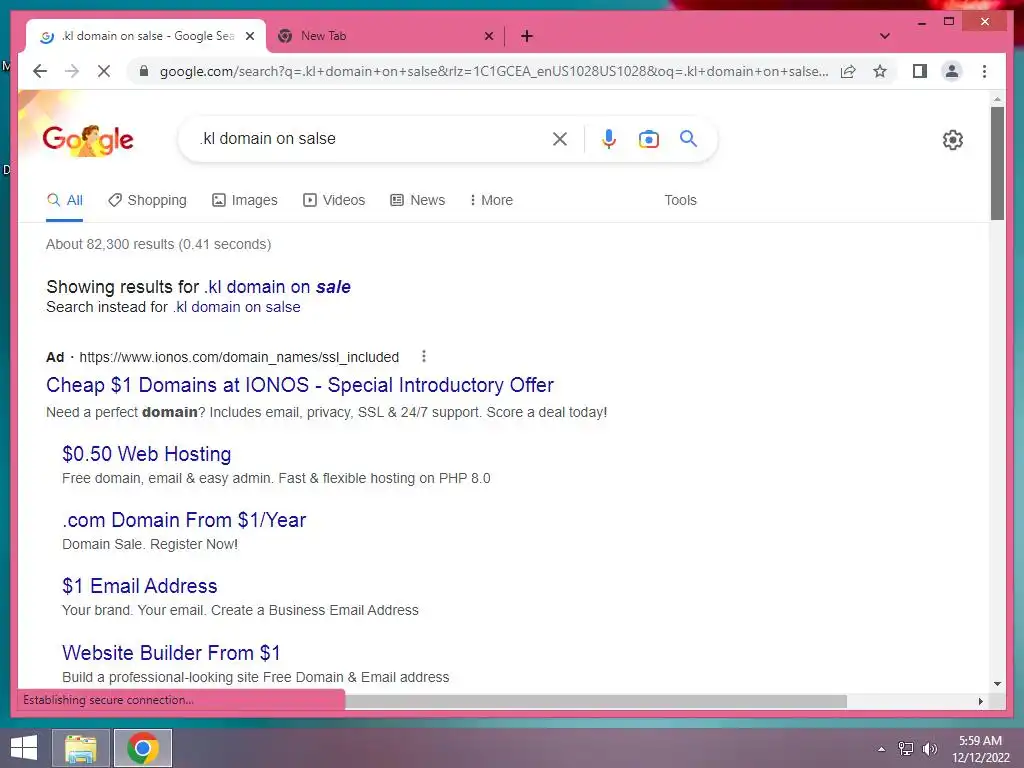Viewport: 1024px width, 768px height.
Task: Click the vertical scrollbar thumb
Action: [997, 163]
